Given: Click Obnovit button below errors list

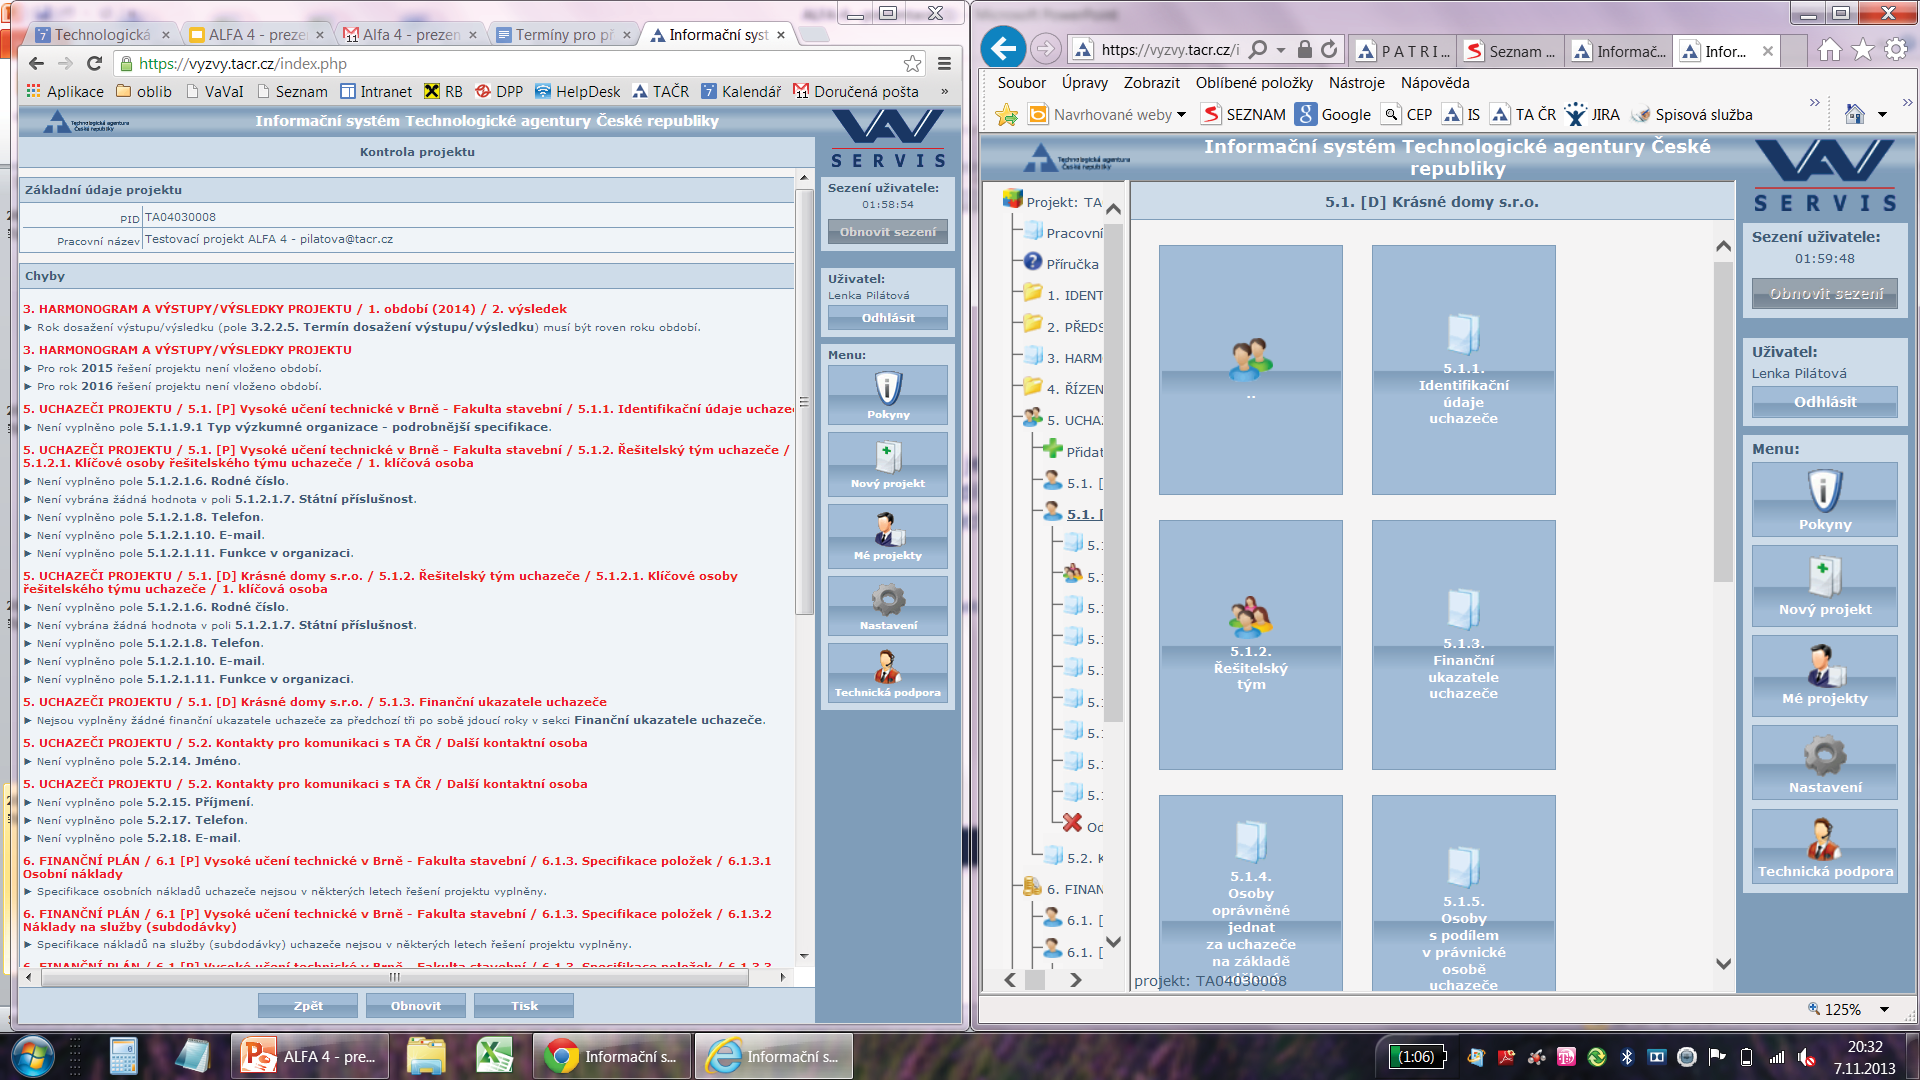Looking at the screenshot, I should [416, 1006].
